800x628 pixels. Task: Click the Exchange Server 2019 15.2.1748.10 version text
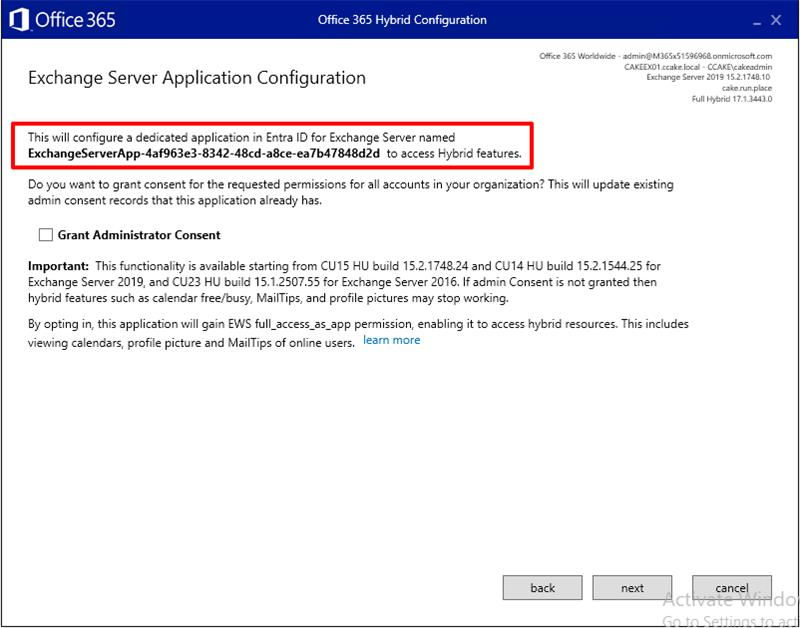tap(708, 78)
